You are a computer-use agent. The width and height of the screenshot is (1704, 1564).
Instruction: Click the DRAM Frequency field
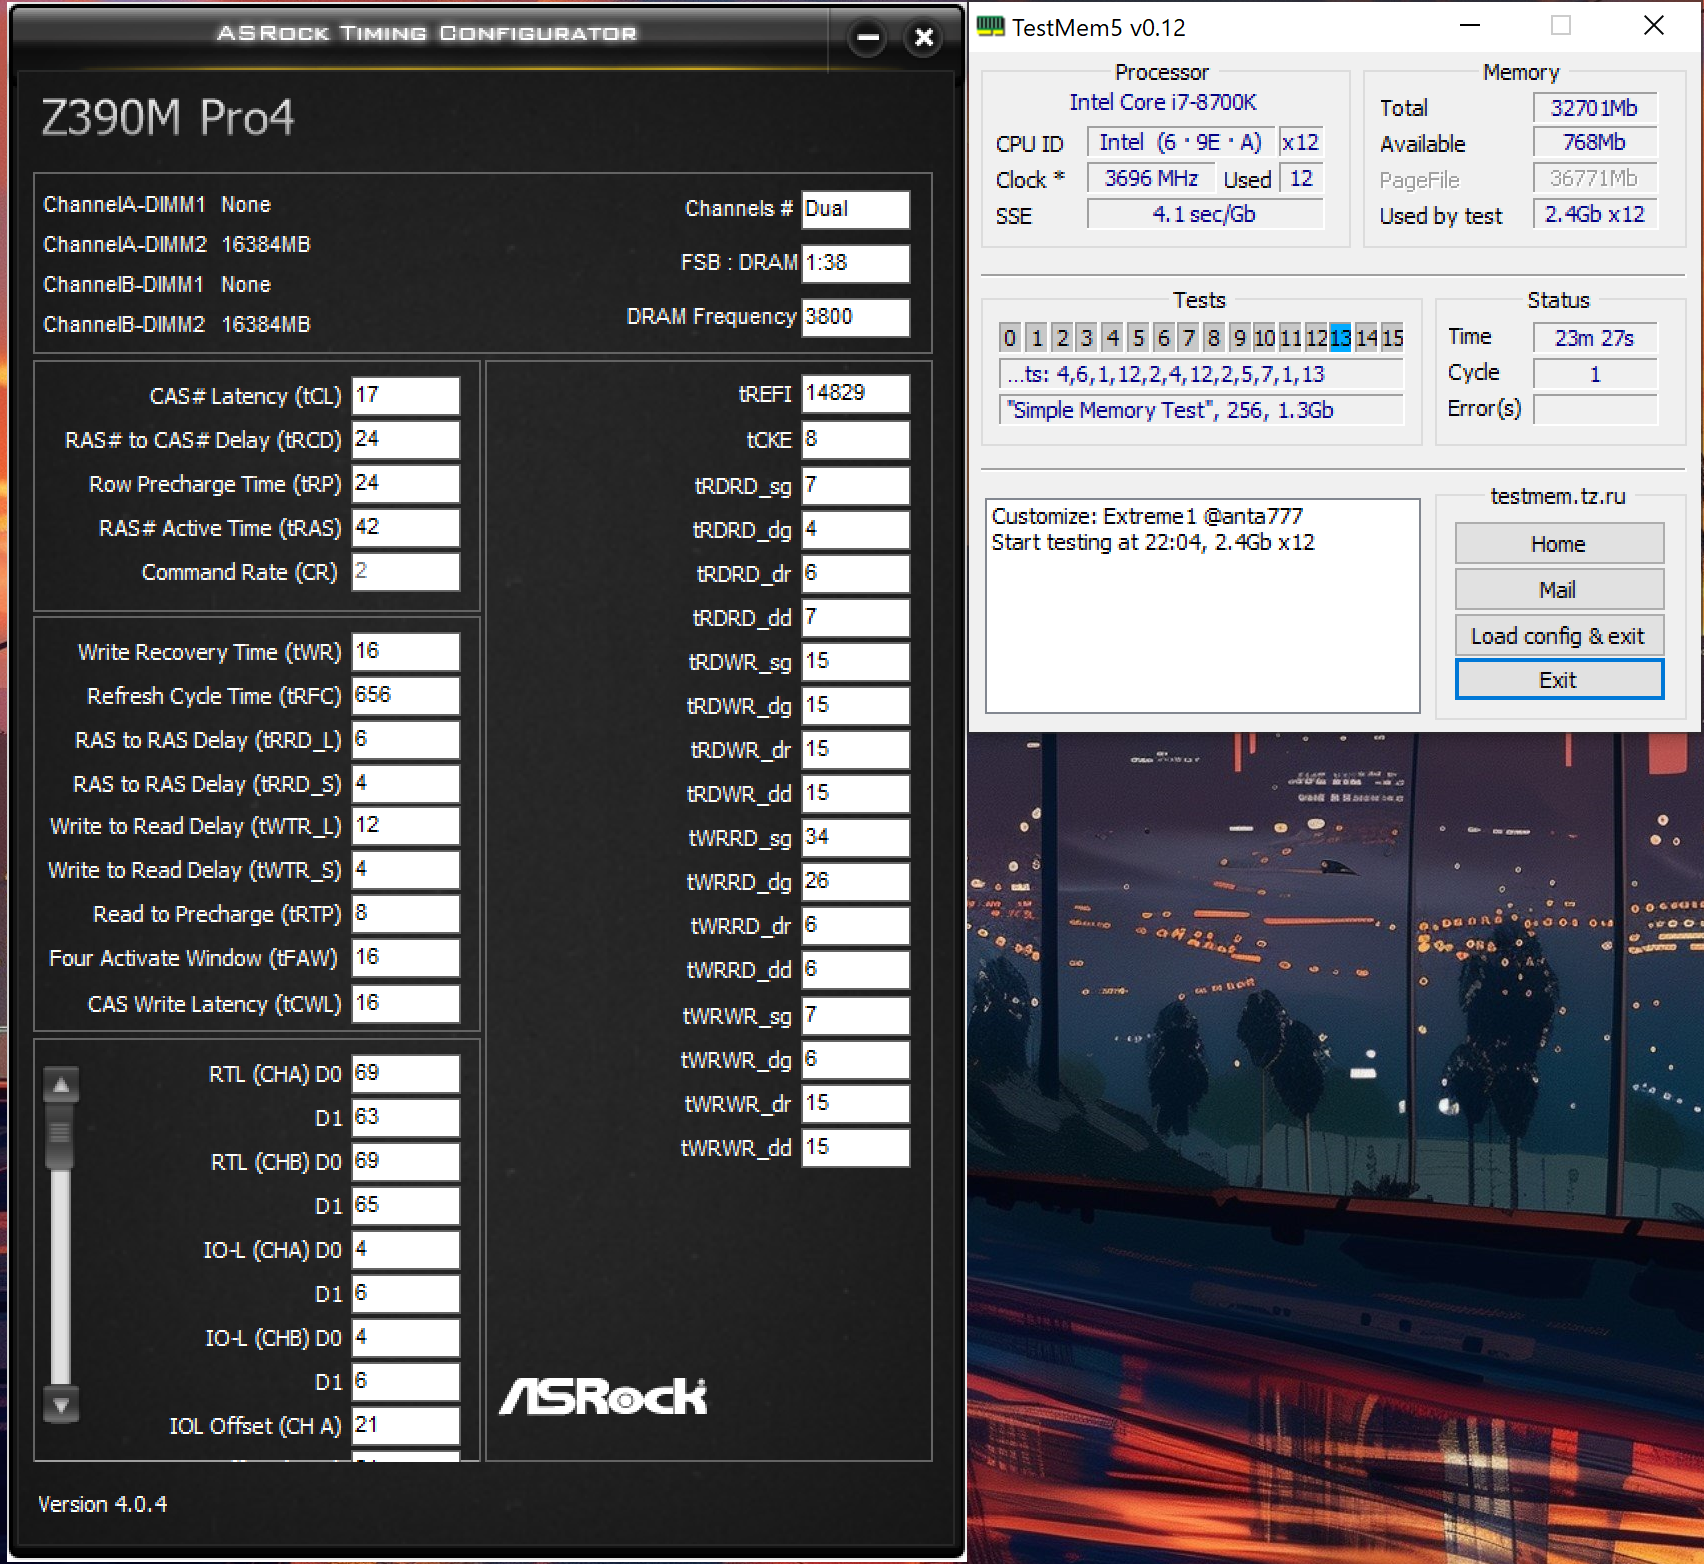856,317
